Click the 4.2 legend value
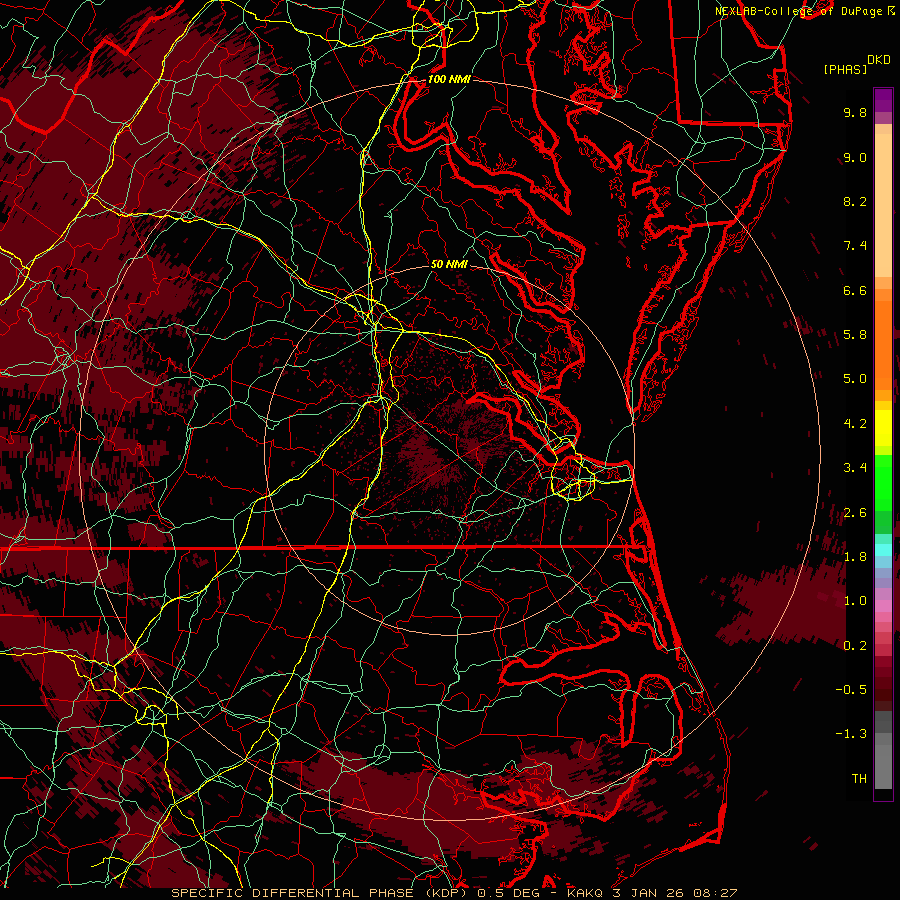The height and width of the screenshot is (900, 900). point(855,424)
